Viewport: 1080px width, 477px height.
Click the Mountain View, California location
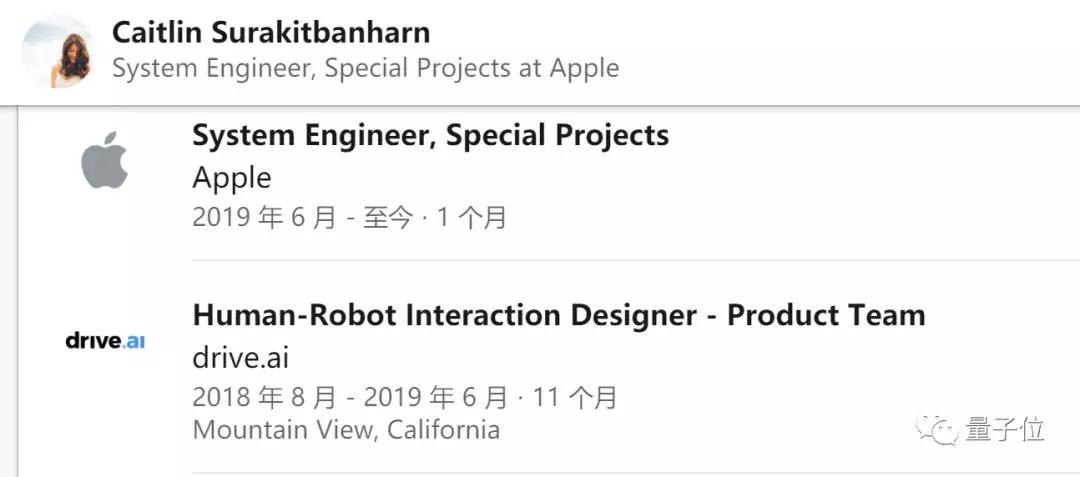(346, 430)
